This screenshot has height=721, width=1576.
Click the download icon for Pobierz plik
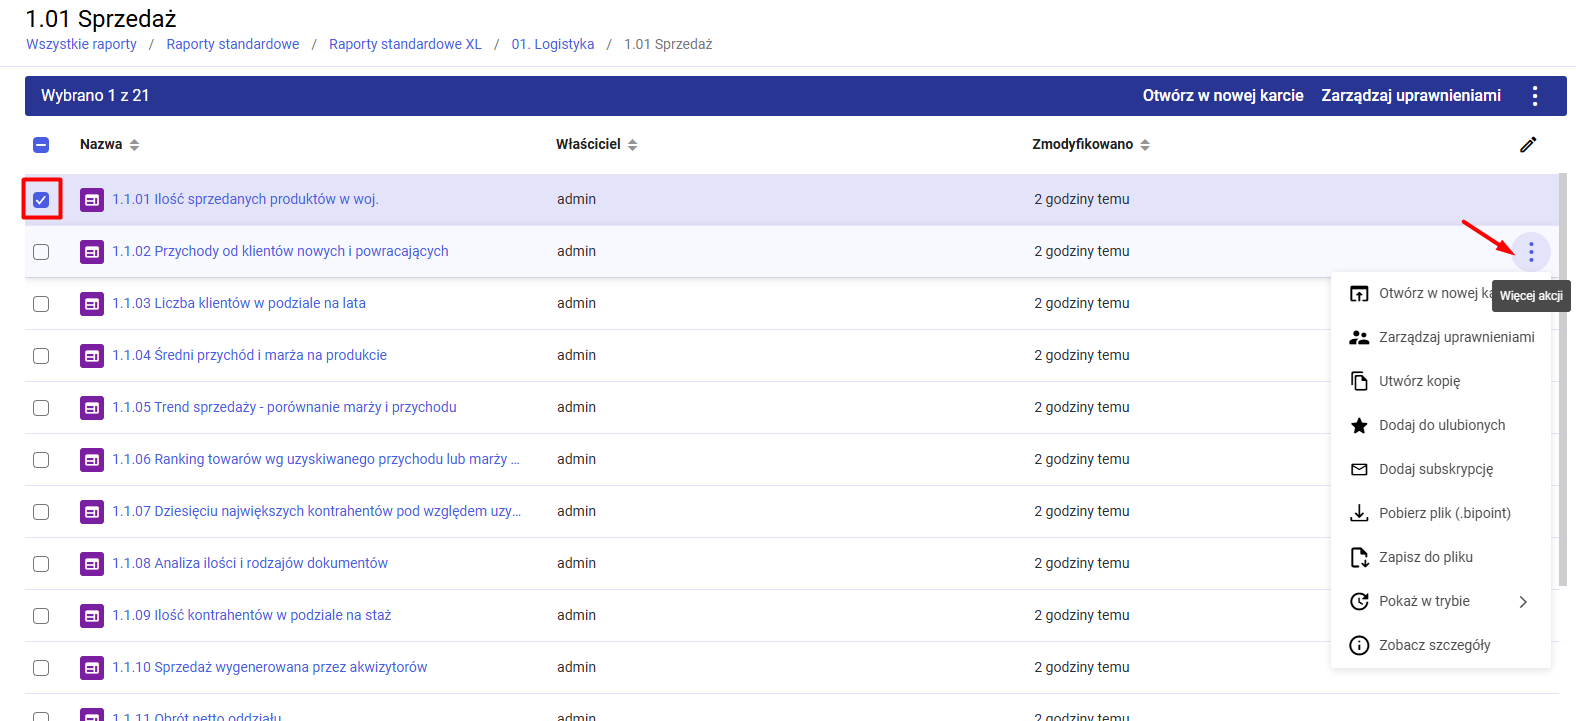[x=1359, y=514]
